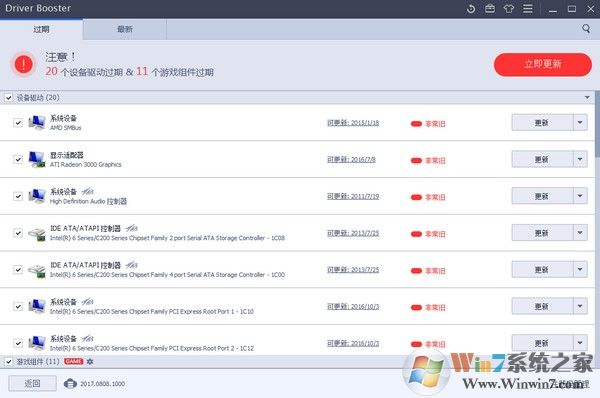Click the WHQL tag on Root Port 1 row
600x398 pixels.
tap(87, 302)
